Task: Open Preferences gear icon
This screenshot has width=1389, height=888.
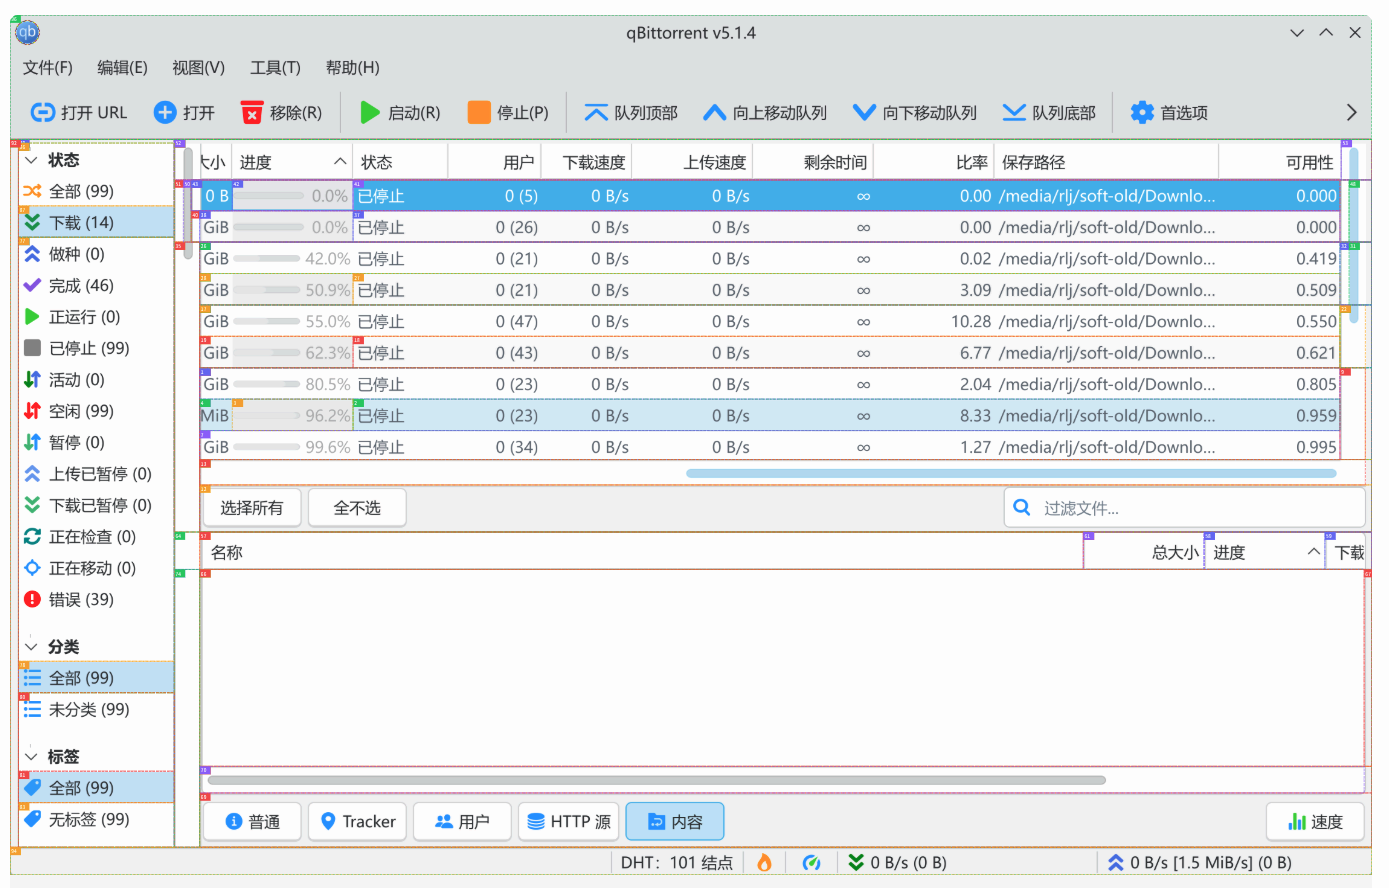Action: pos(1142,113)
